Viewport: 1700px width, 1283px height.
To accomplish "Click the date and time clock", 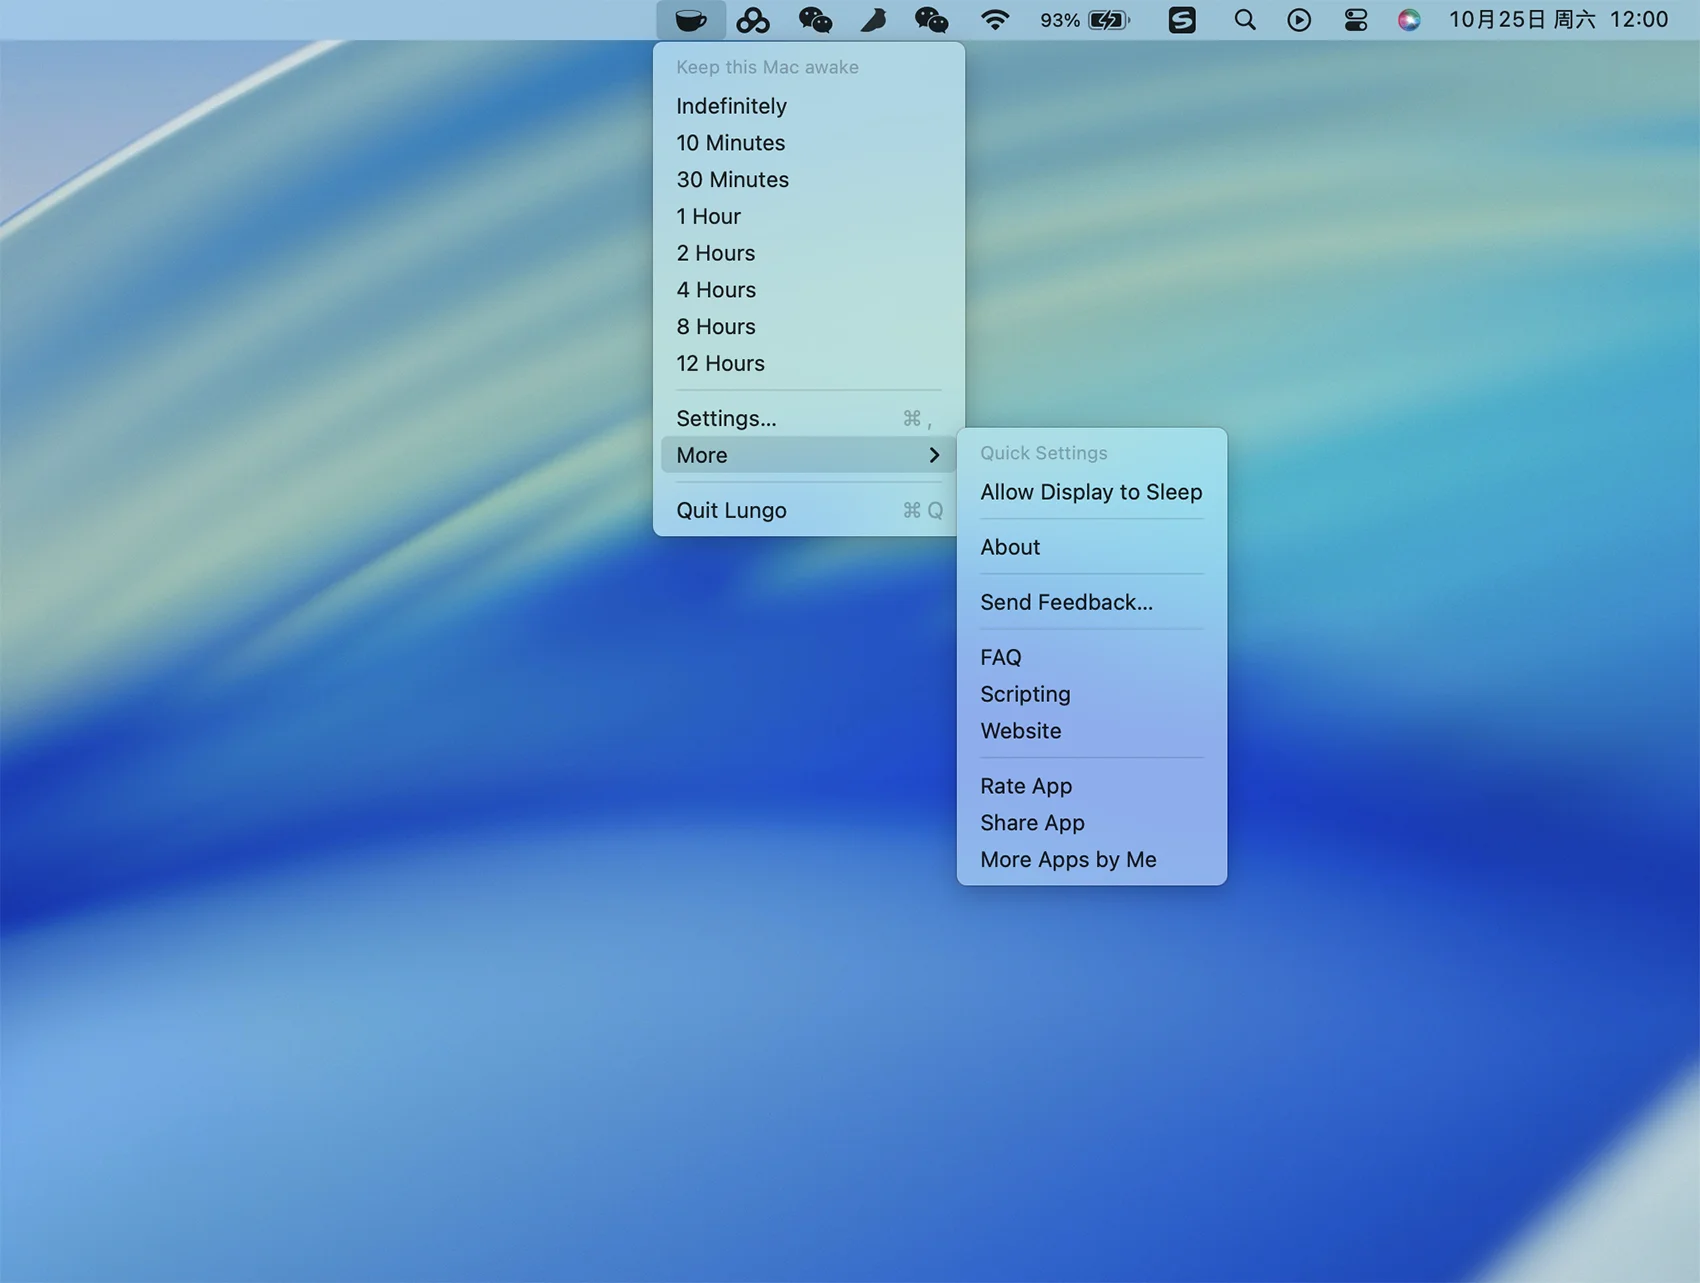I will pos(1558,20).
